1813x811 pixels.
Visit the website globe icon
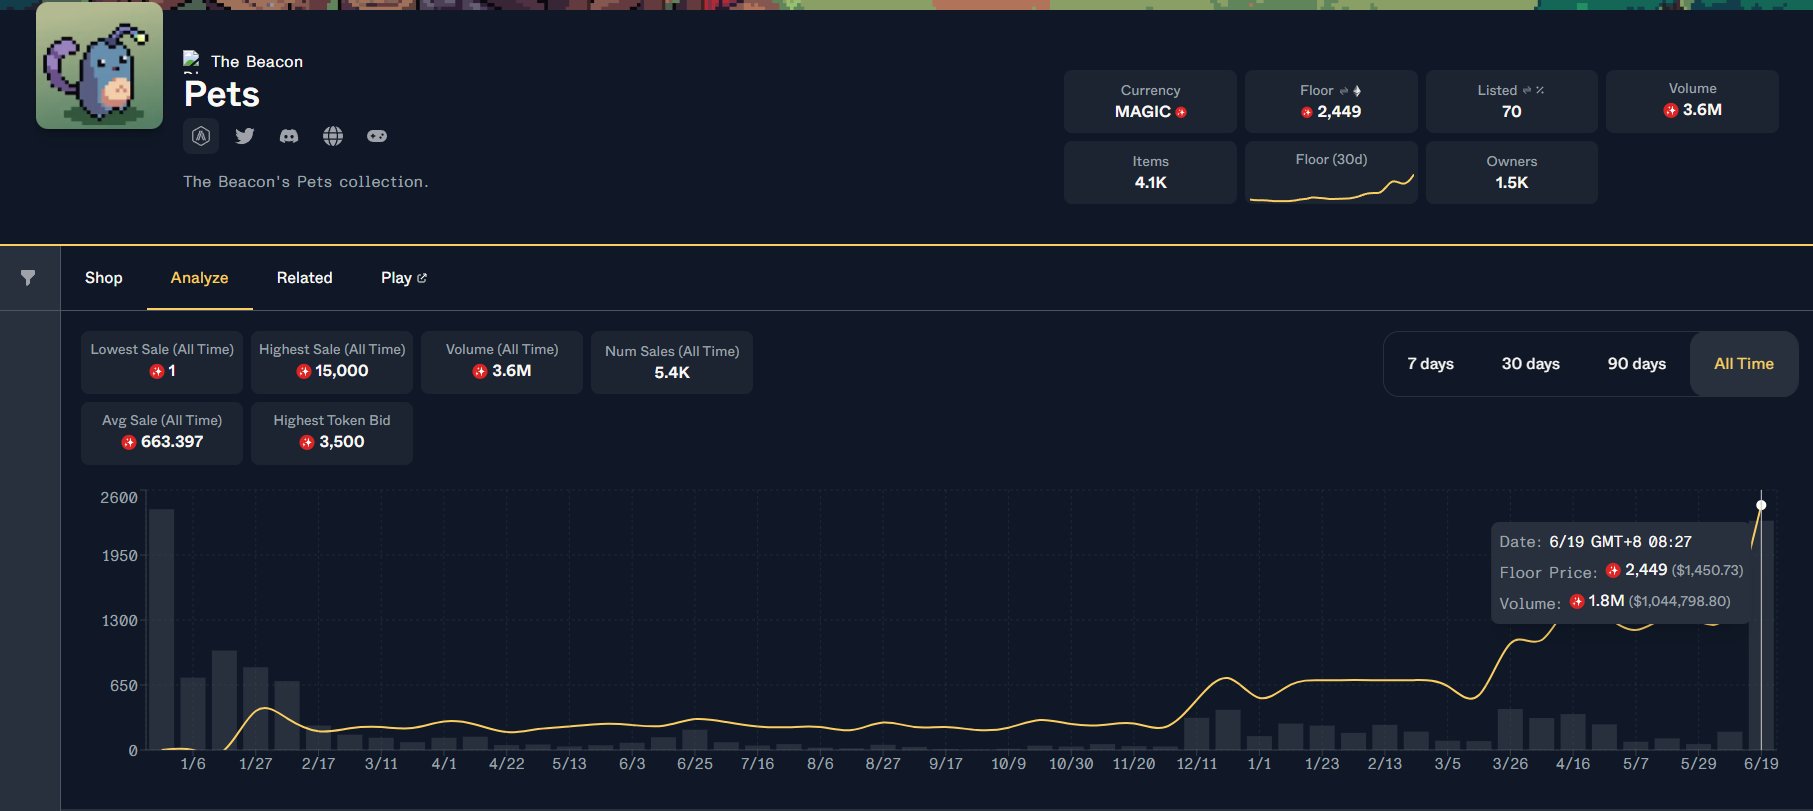[x=333, y=136]
